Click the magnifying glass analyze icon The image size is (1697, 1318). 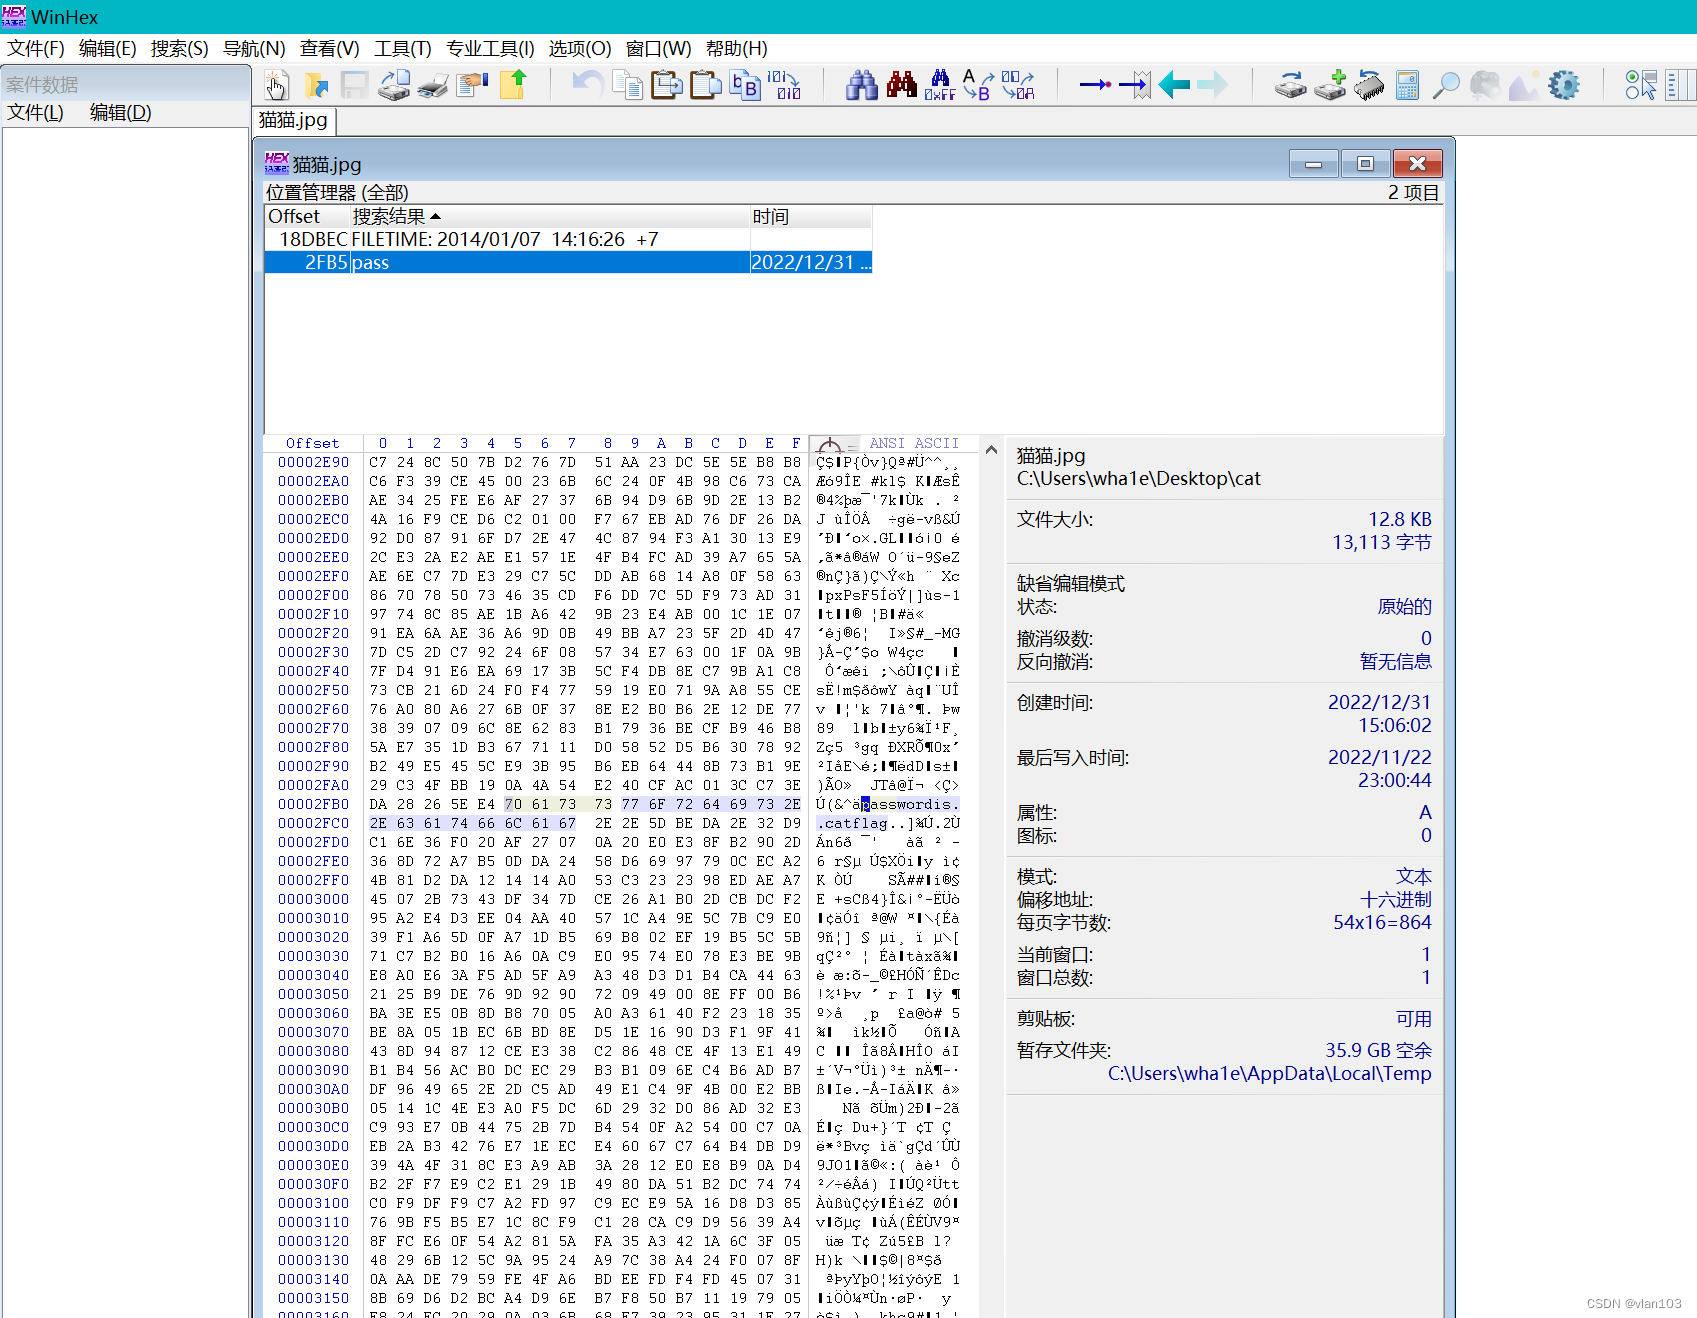1446,85
